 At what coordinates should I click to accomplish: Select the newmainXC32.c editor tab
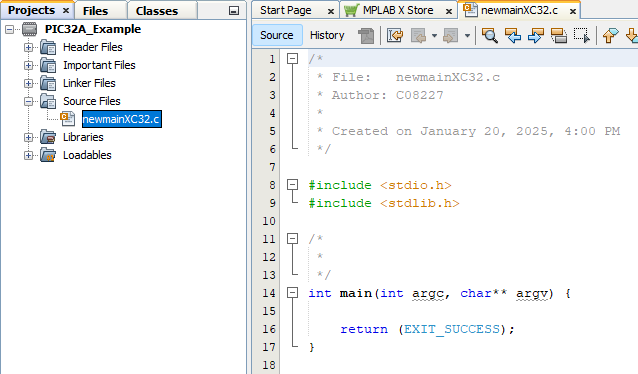(519, 10)
